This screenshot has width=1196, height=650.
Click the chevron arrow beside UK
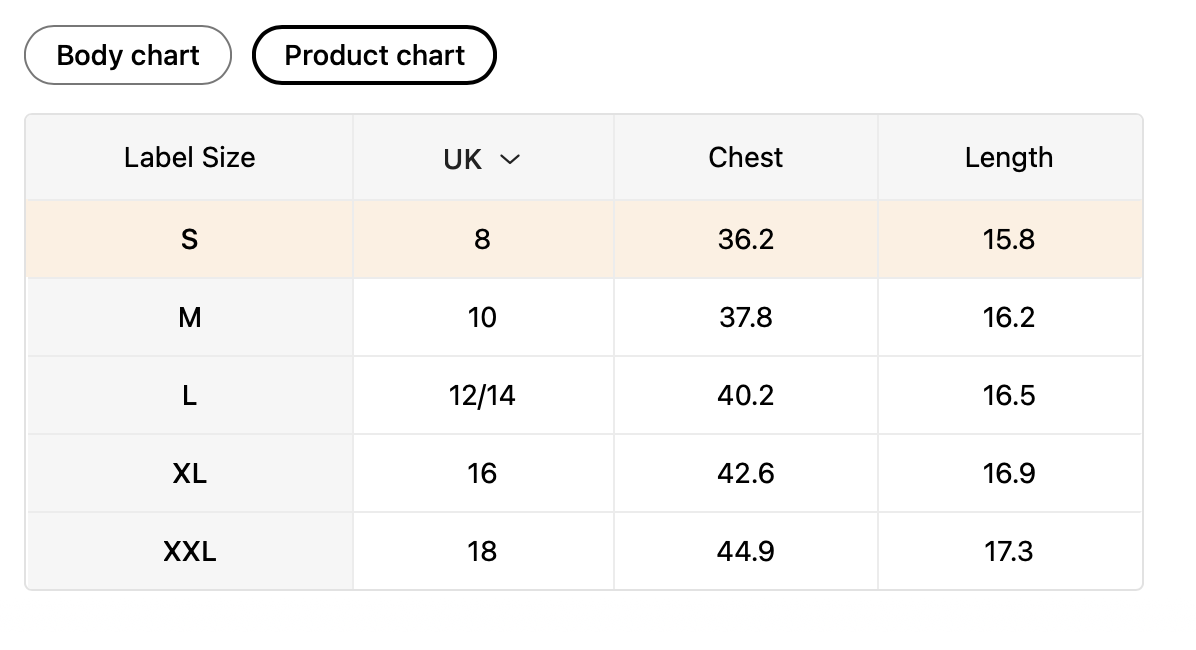tap(510, 159)
